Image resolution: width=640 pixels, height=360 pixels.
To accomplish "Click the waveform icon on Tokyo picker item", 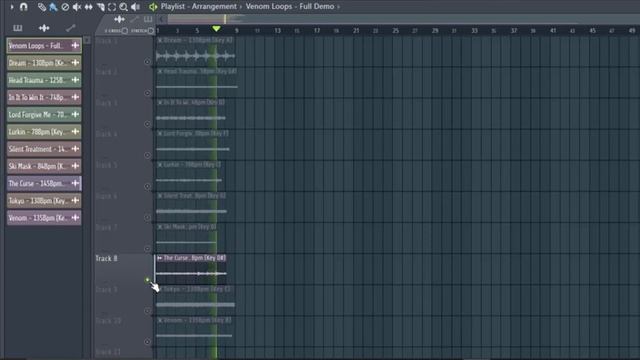I will [x=75, y=200].
